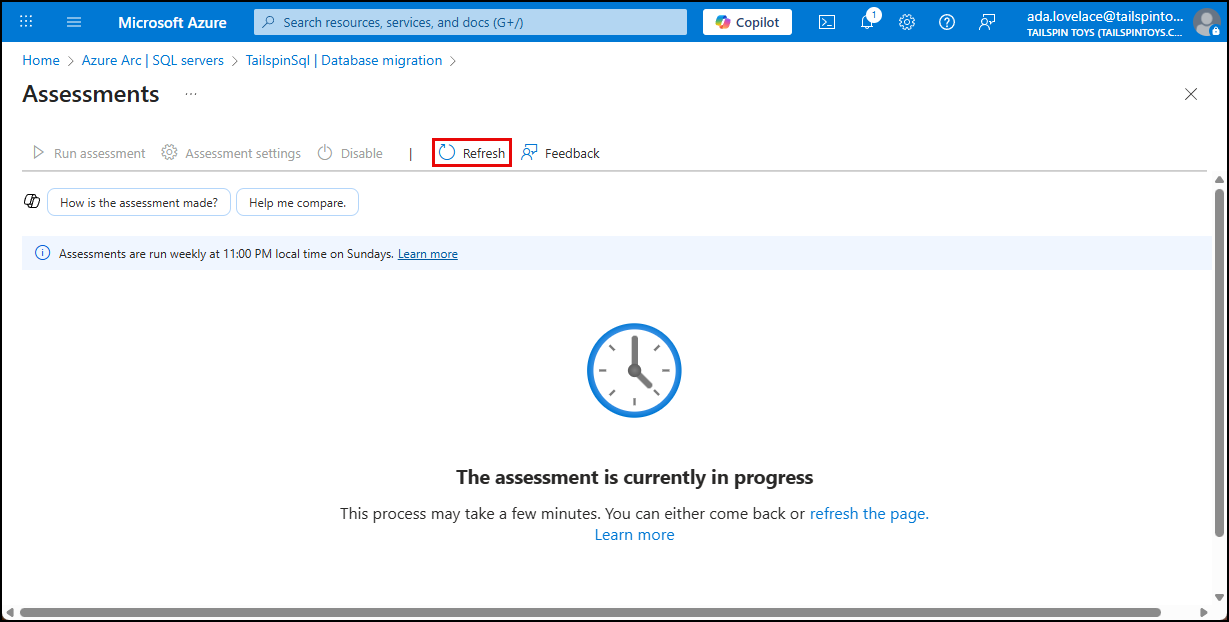Click the Copilot sparkle icon near suggestions

pos(31,201)
